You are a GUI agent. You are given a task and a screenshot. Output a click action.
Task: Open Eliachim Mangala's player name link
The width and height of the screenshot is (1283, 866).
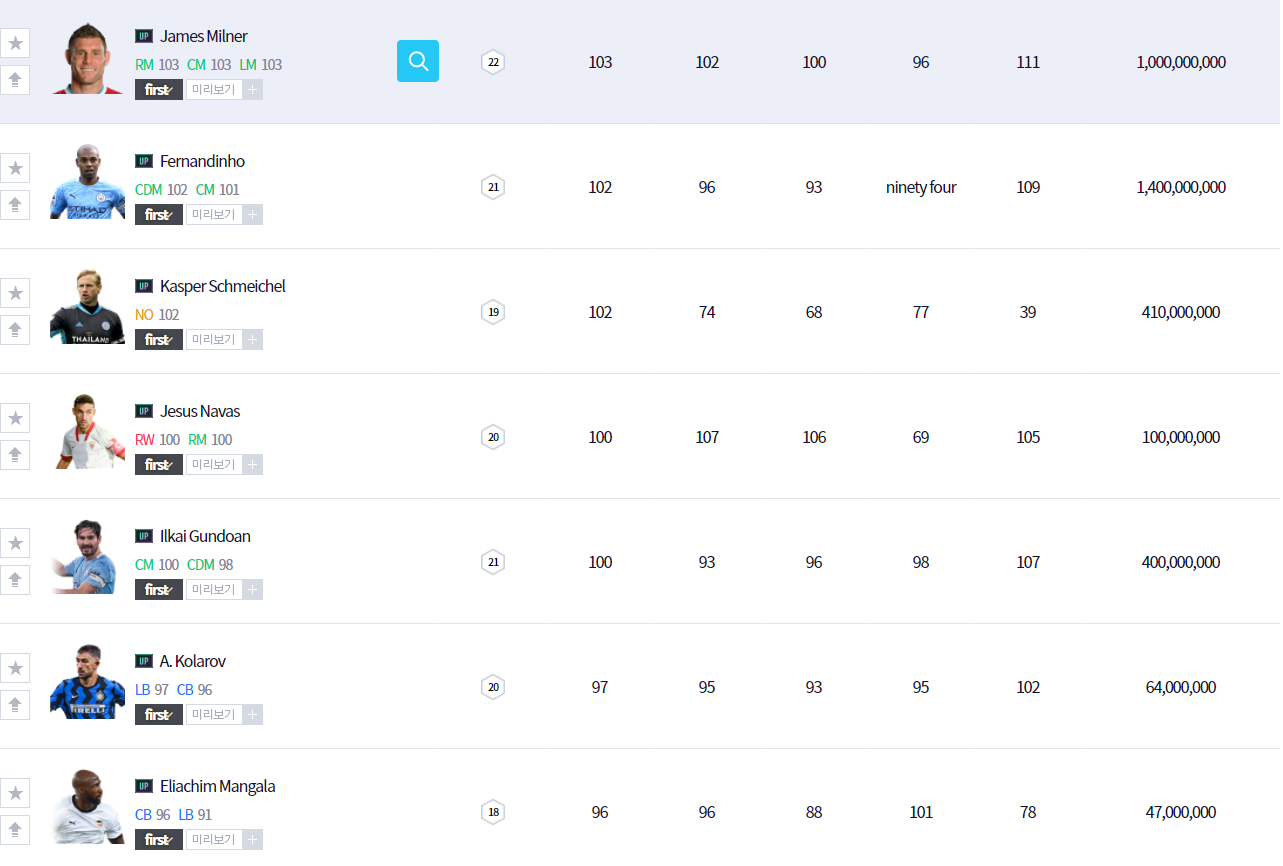point(217,786)
